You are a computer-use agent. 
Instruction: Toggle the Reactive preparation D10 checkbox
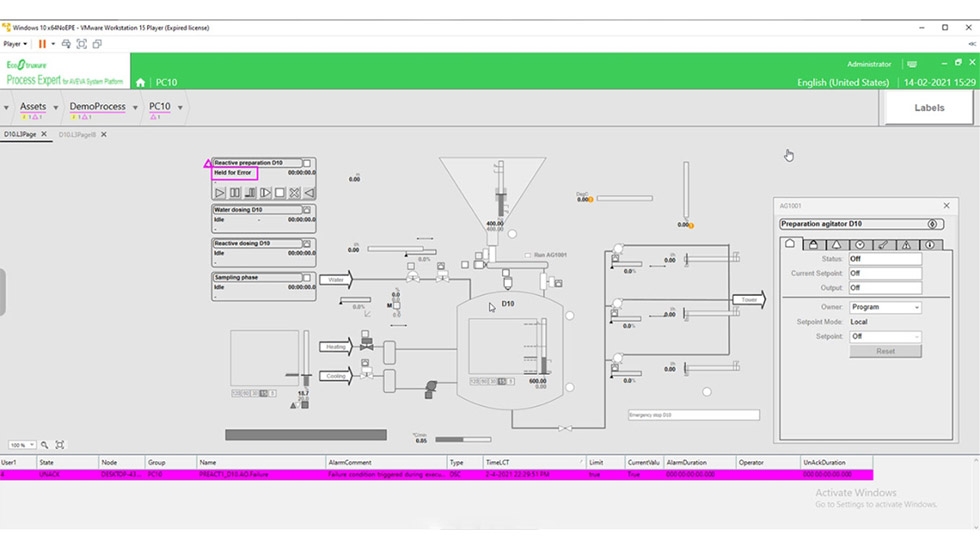click(x=307, y=163)
